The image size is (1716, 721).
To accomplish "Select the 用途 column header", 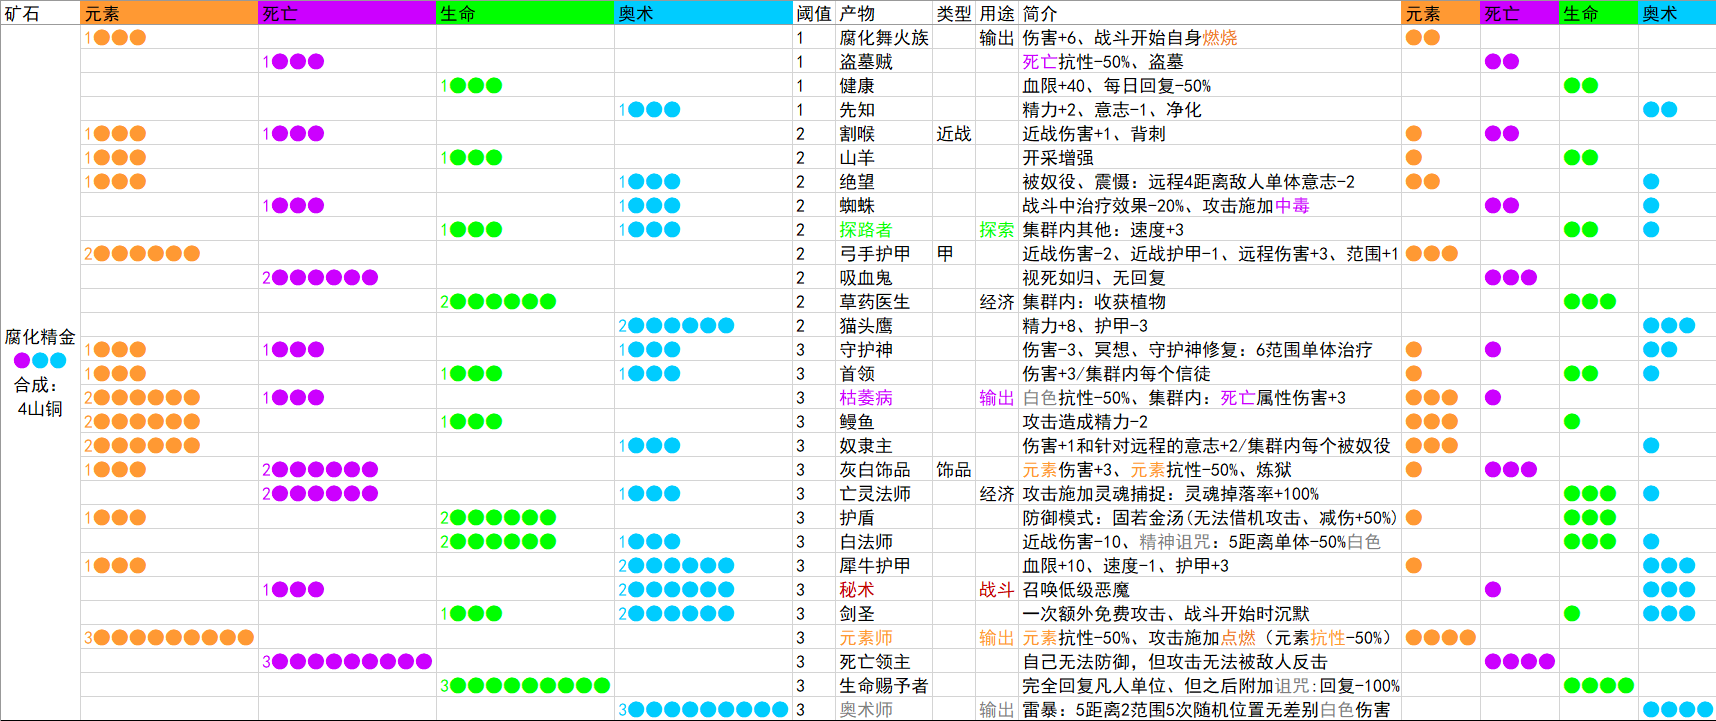I will point(997,13).
